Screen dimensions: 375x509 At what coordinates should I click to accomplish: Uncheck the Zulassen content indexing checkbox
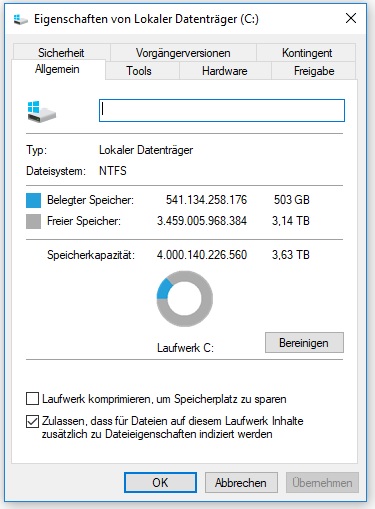click(x=32, y=421)
